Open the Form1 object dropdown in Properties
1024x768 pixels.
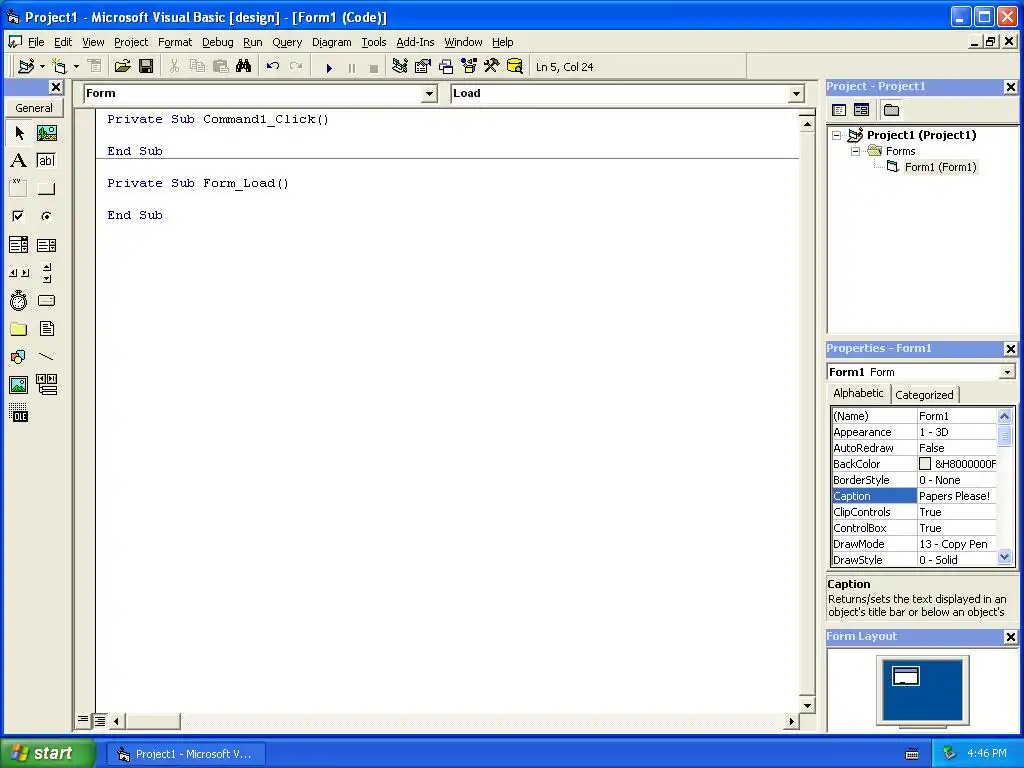click(x=1008, y=372)
